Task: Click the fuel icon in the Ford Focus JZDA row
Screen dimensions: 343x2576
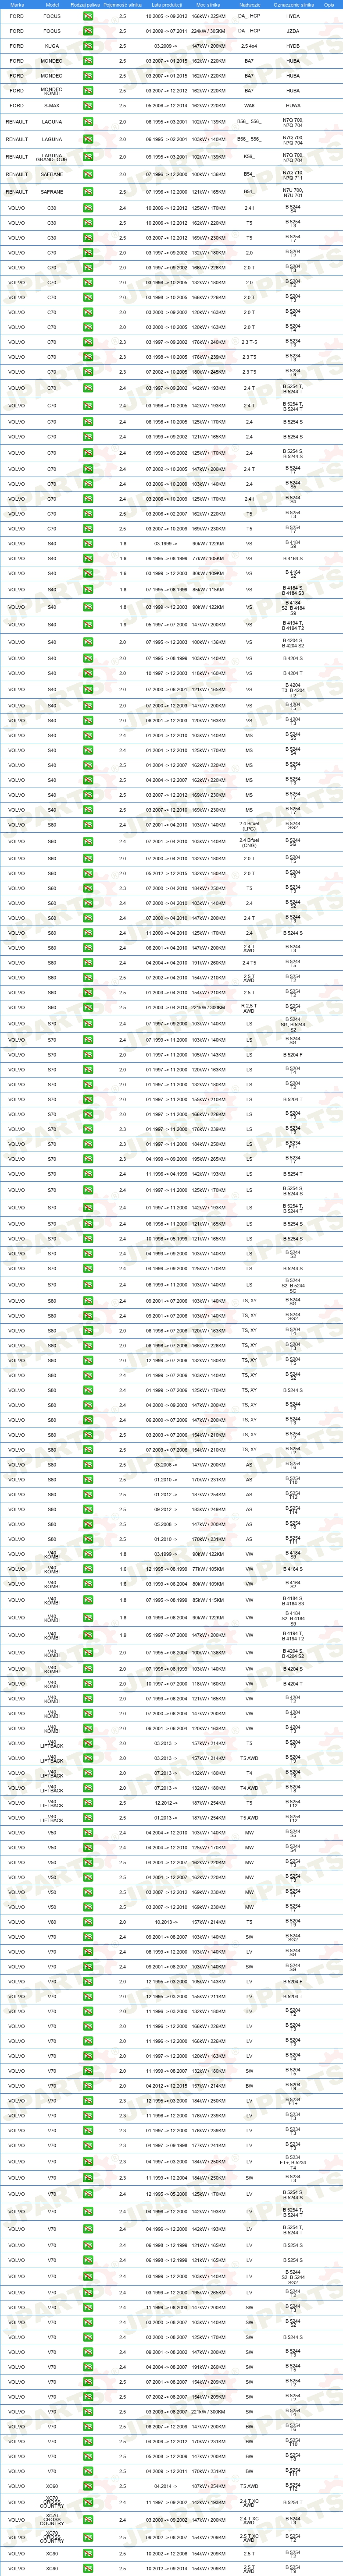Action: pos(88,31)
